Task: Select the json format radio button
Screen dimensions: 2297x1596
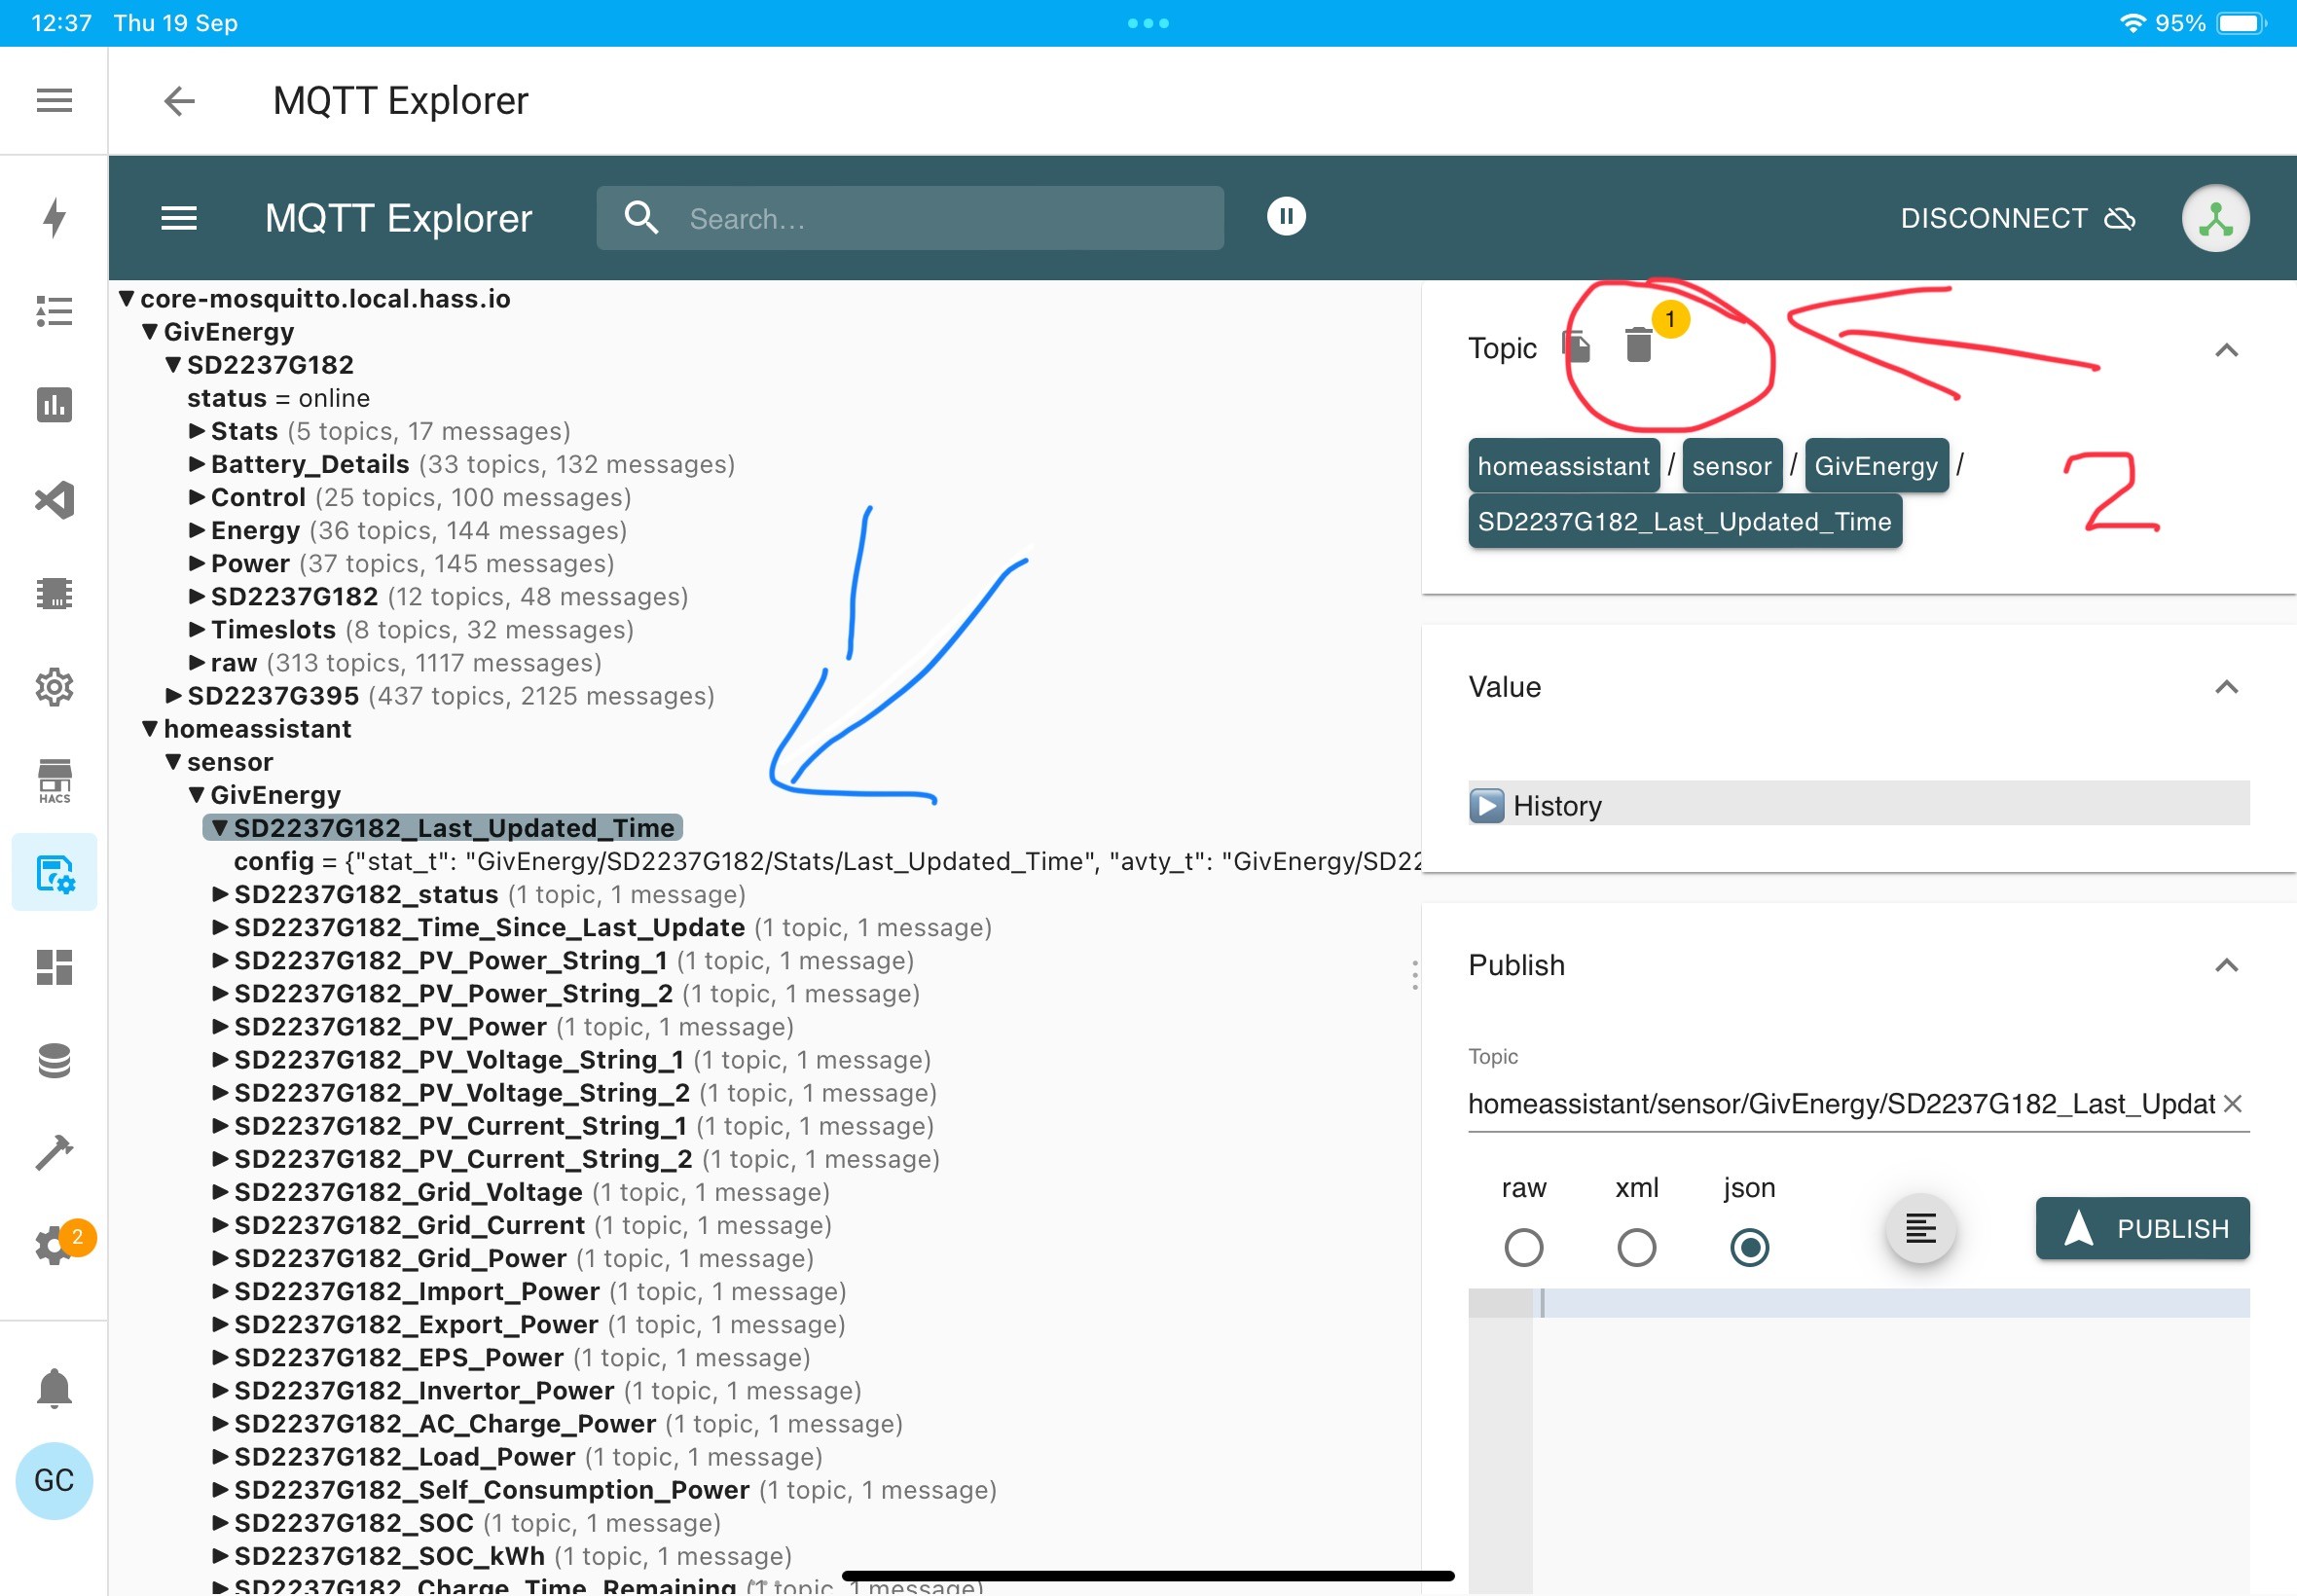Action: (x=1749, y=1247)
